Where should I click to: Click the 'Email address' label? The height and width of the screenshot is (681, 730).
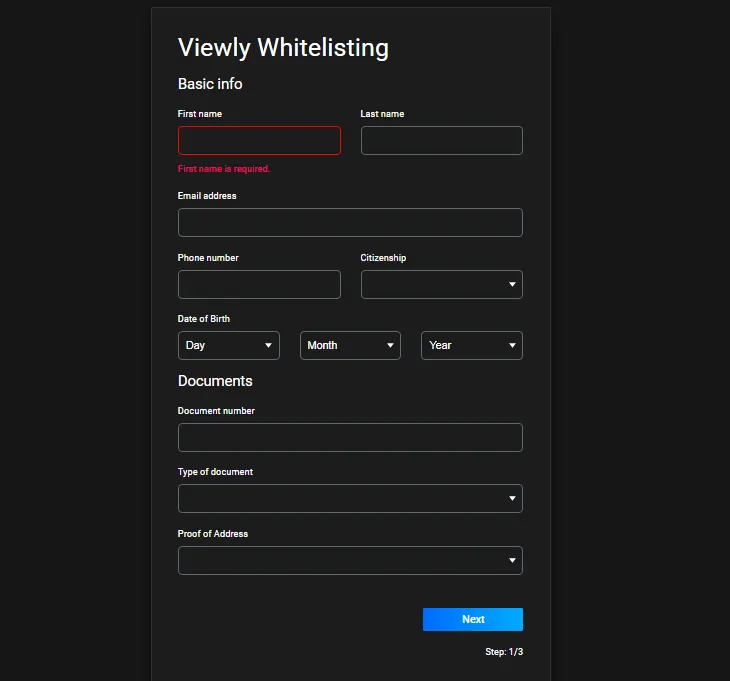[207, 196]
